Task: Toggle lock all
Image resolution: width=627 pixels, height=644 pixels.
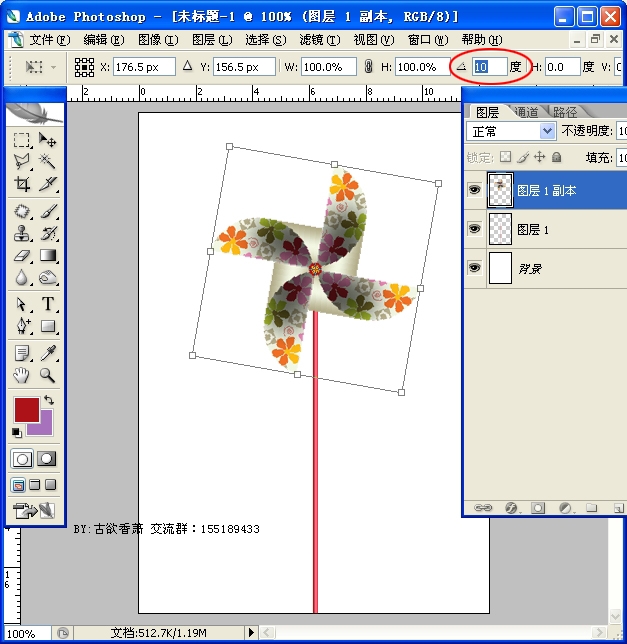Action: [x=556, y=157]
